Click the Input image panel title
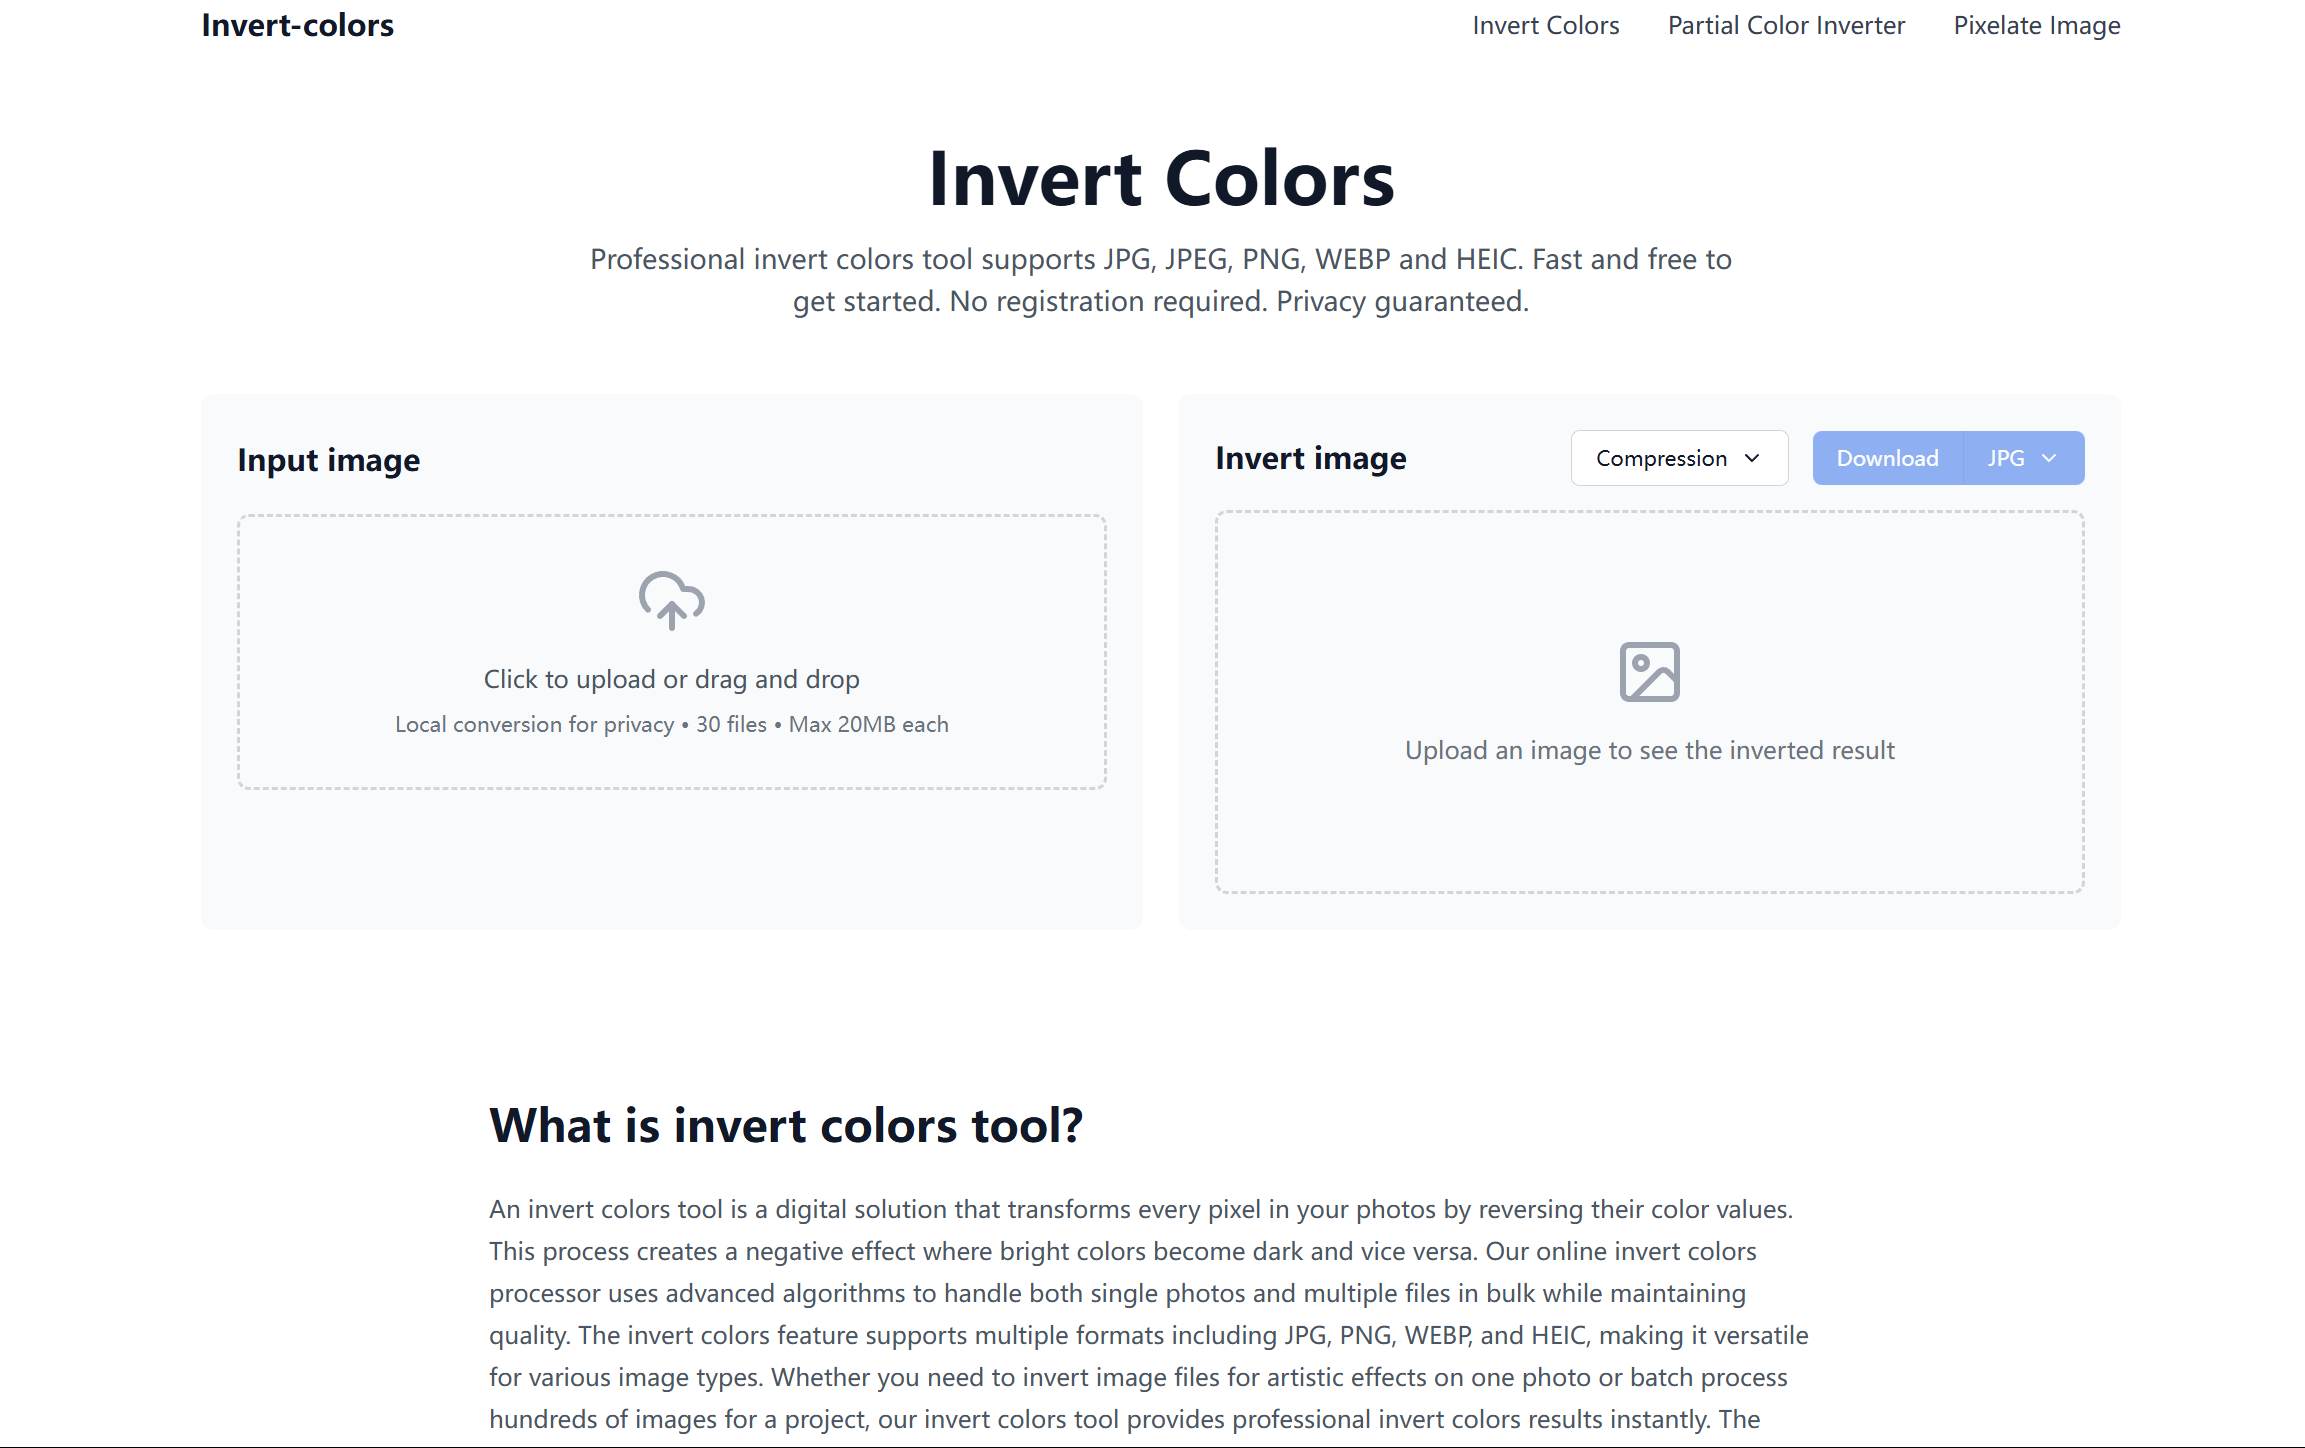This screenshot has height=1448, width=2305. pyautogui.click(x=328, y=460)
